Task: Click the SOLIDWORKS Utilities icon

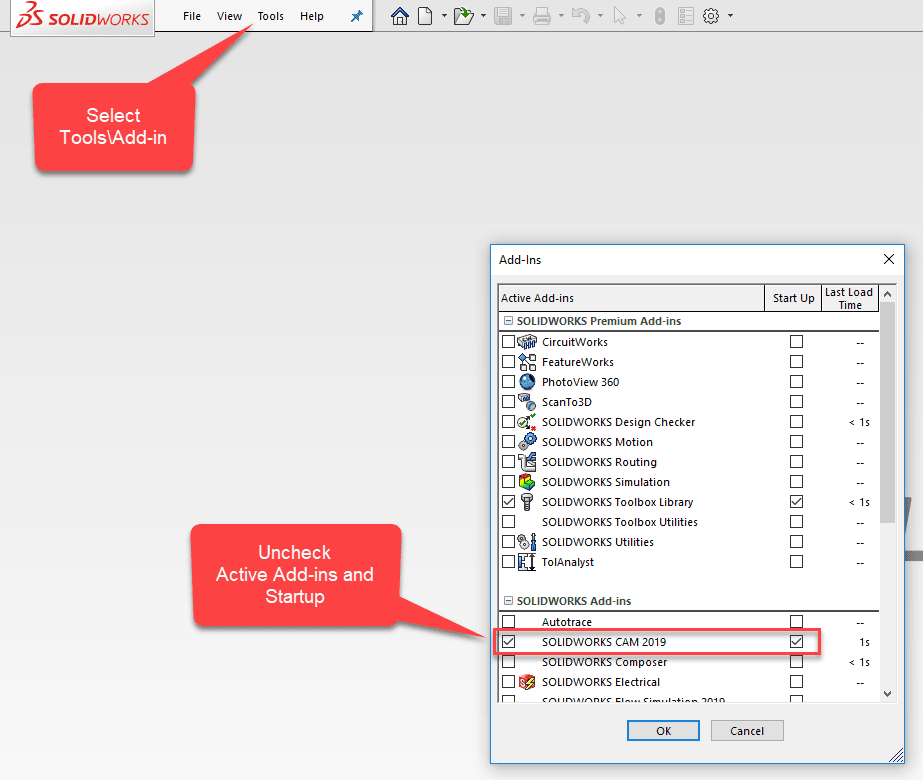Action: pos(527,542)
